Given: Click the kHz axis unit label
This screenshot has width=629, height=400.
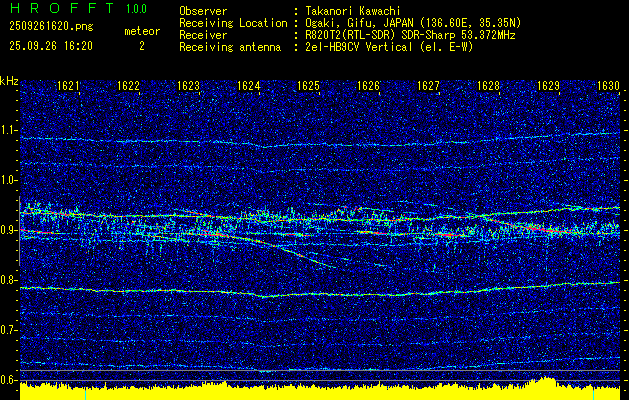Looking at the screenshot, I should coord(9,81).
